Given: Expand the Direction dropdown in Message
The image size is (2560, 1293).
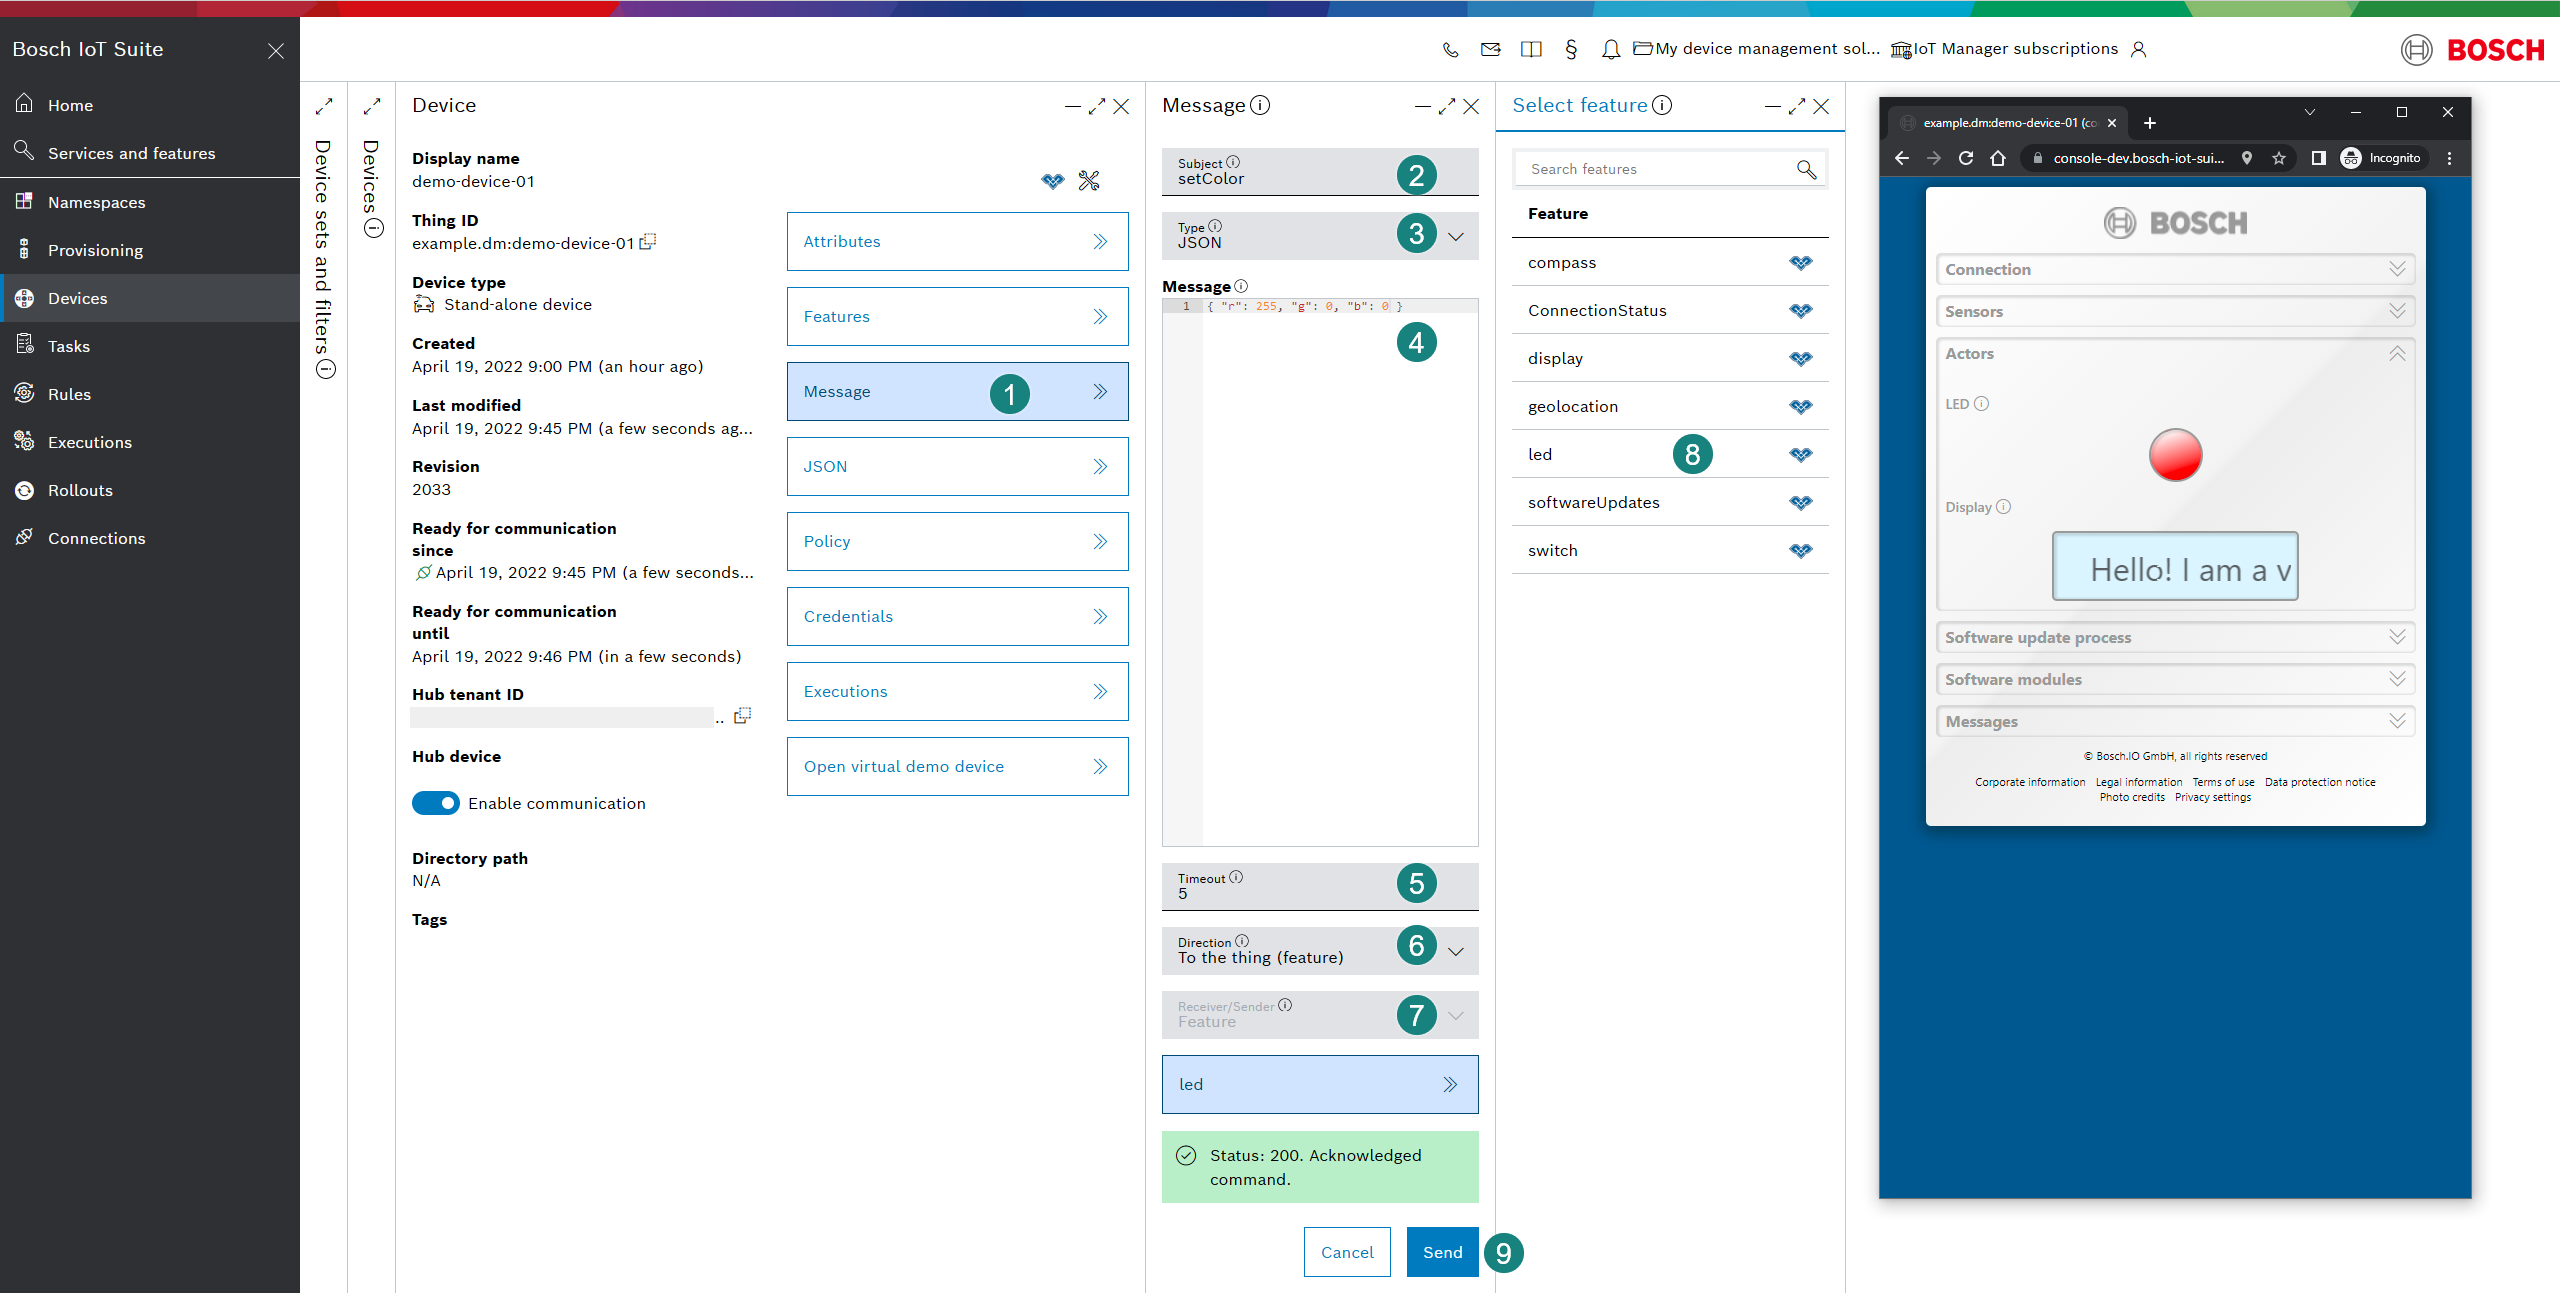Looking at the screenshot, I should click(x=1461, y=948).
